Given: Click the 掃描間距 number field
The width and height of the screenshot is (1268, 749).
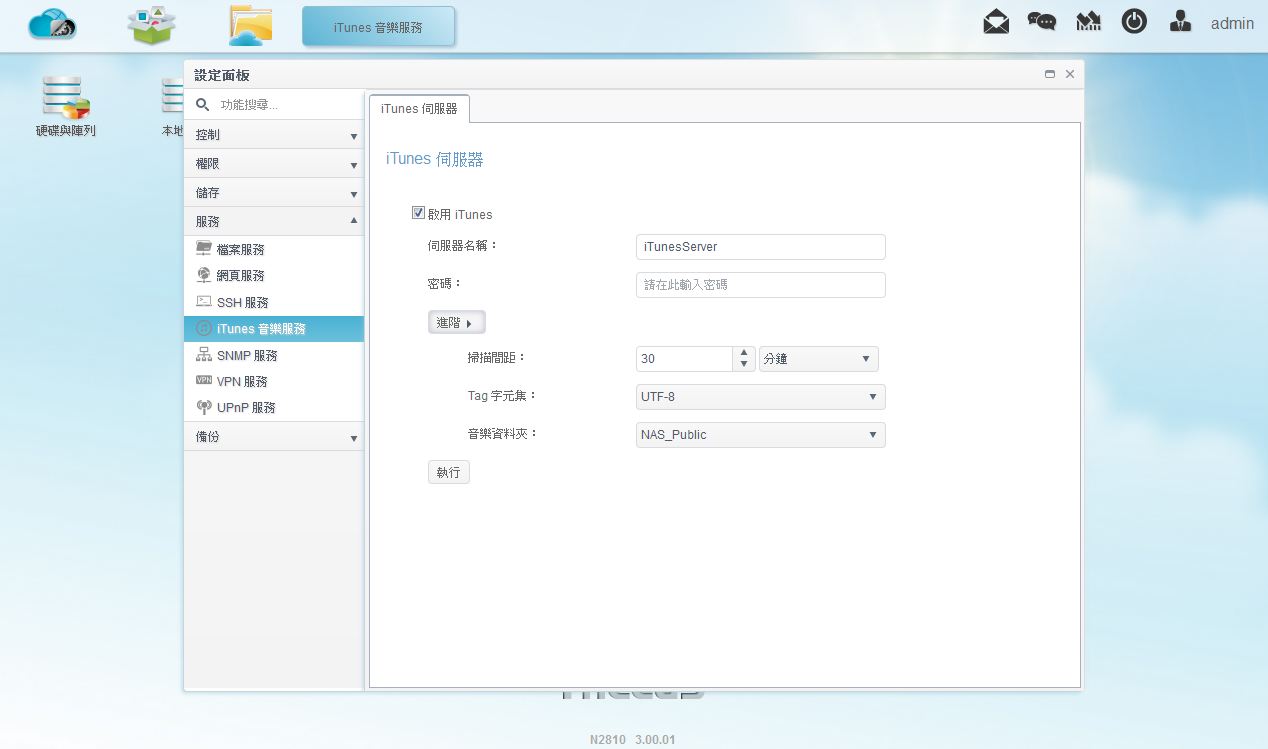Looking at the screenshot, I should click(x=685, y=359).
